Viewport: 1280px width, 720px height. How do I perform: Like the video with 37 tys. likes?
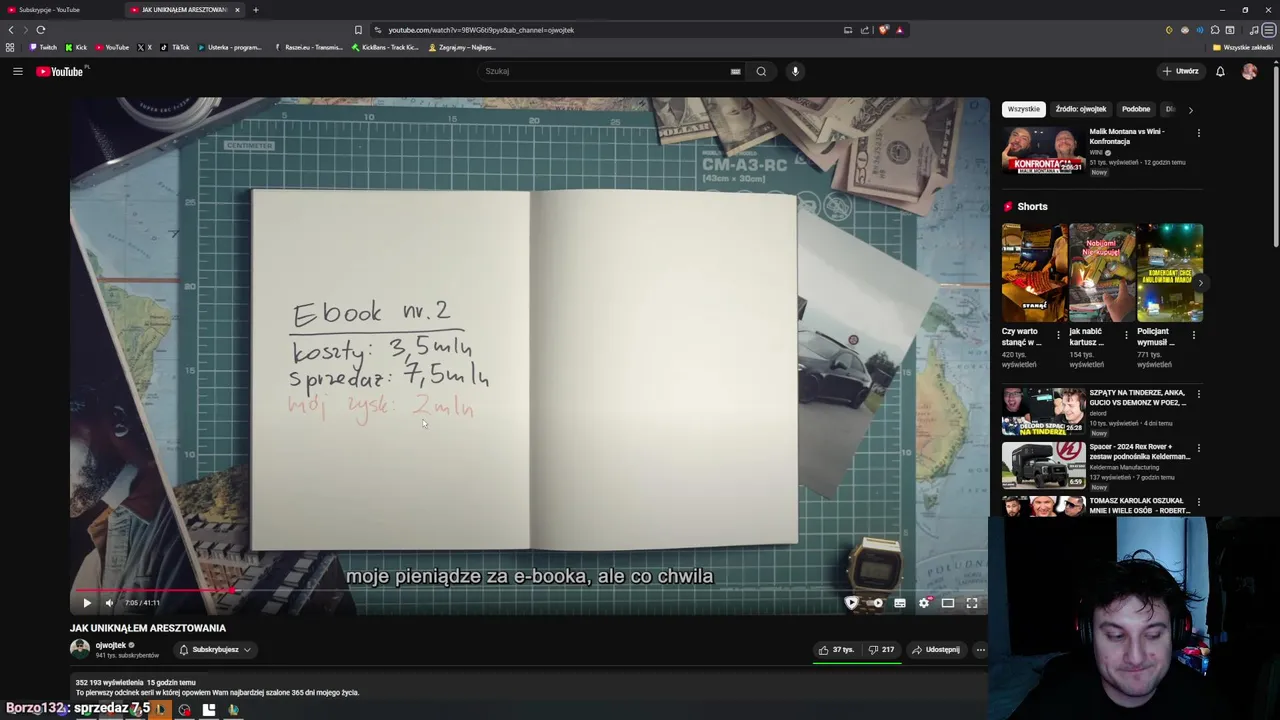(836, 650)
